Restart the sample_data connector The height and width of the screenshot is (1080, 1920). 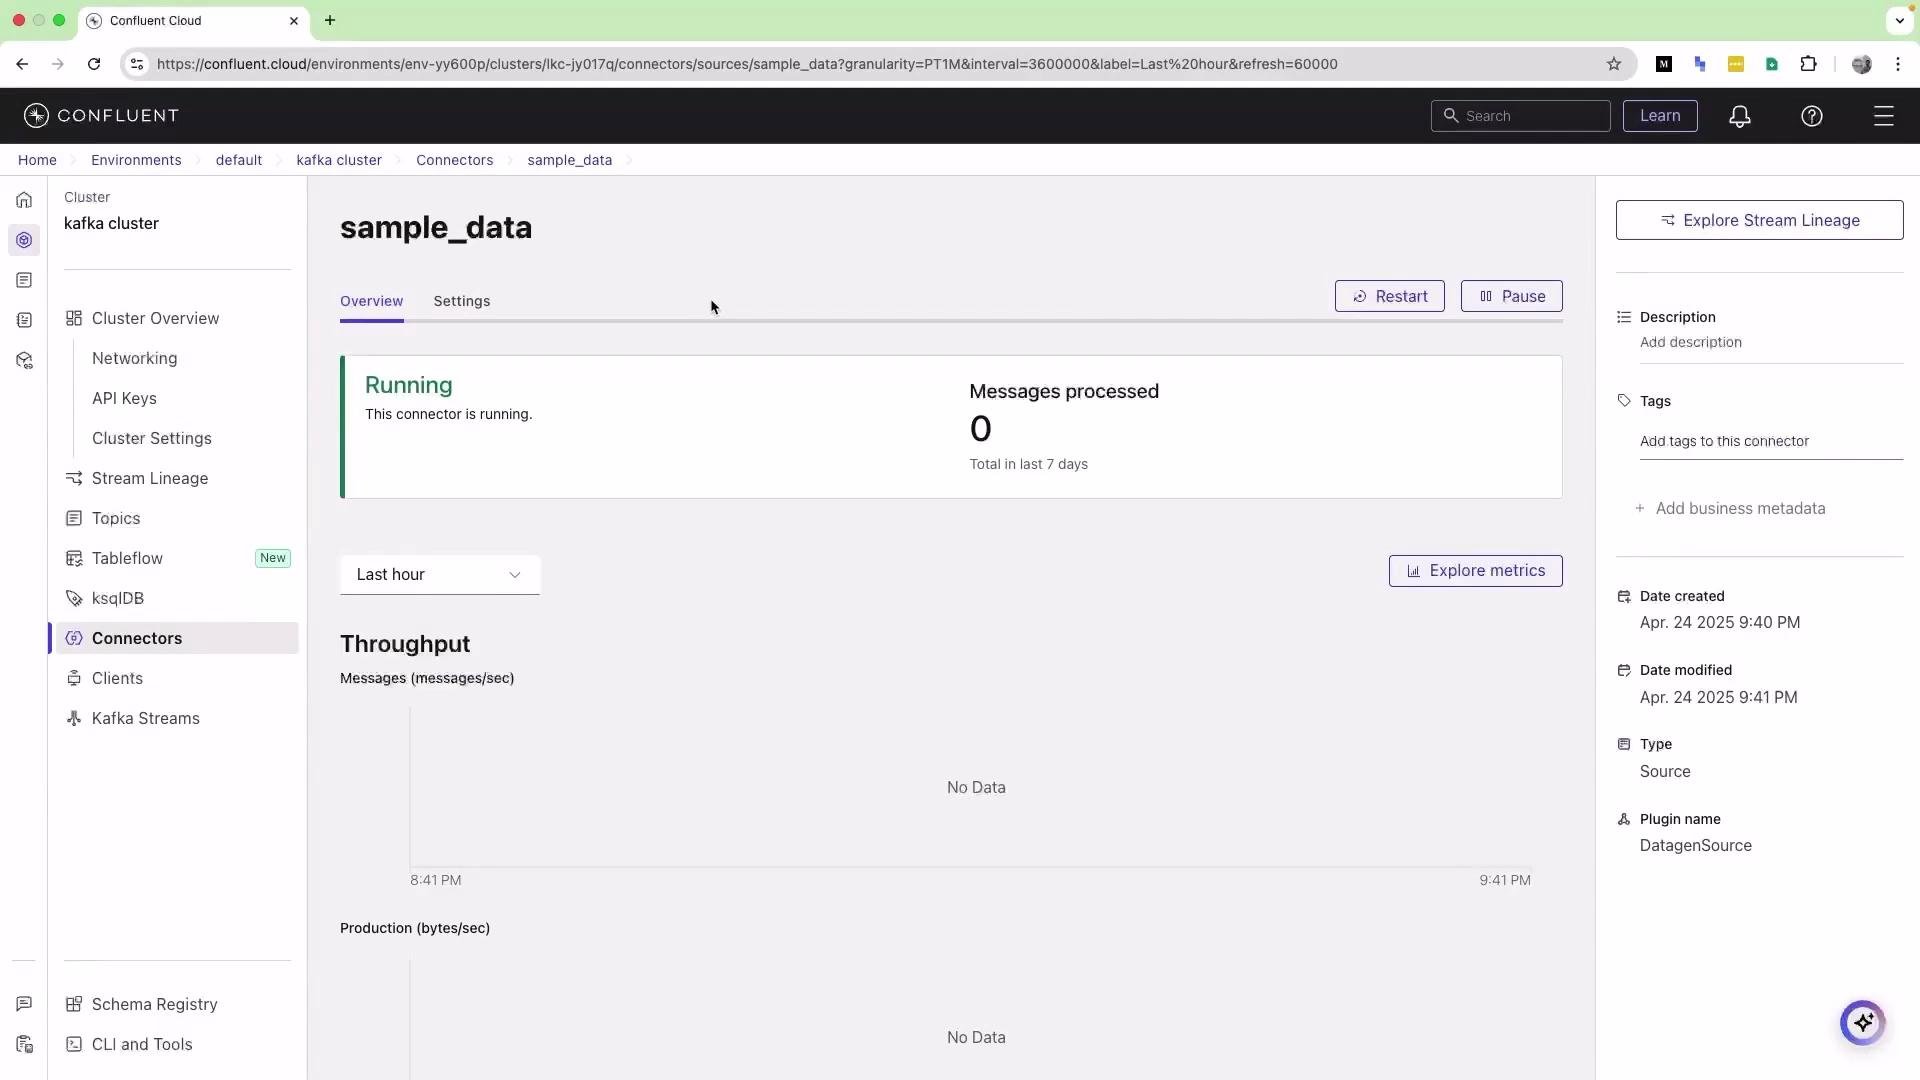pos(1389,296)
